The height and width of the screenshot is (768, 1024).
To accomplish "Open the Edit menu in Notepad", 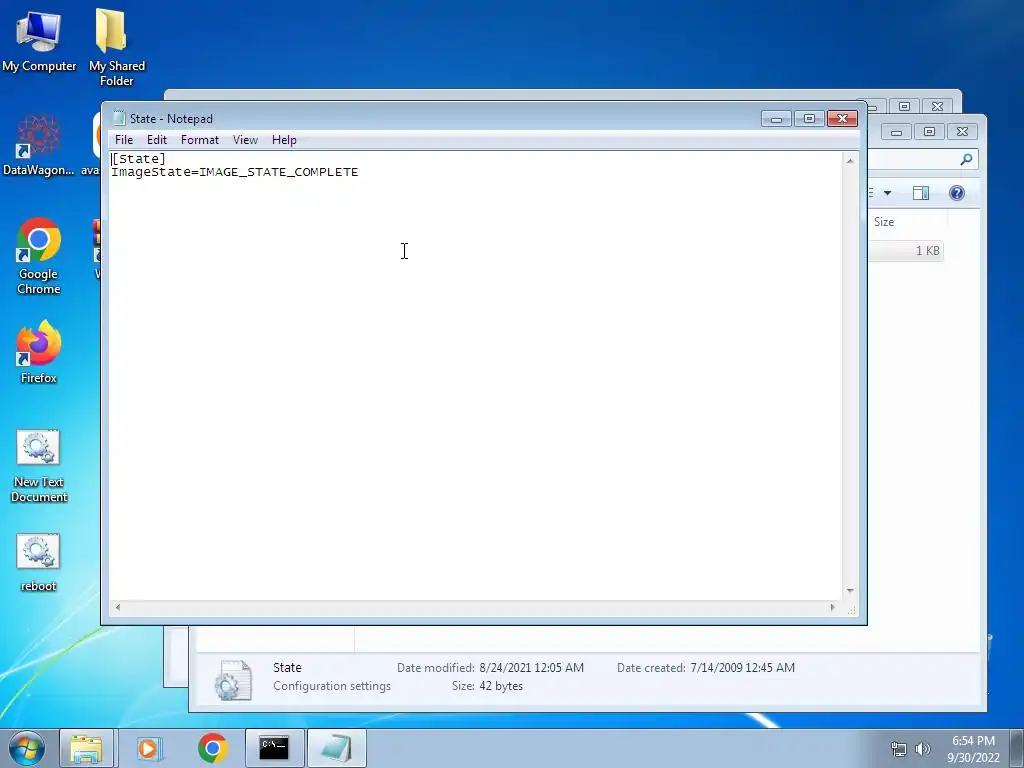I will (157, 140).
